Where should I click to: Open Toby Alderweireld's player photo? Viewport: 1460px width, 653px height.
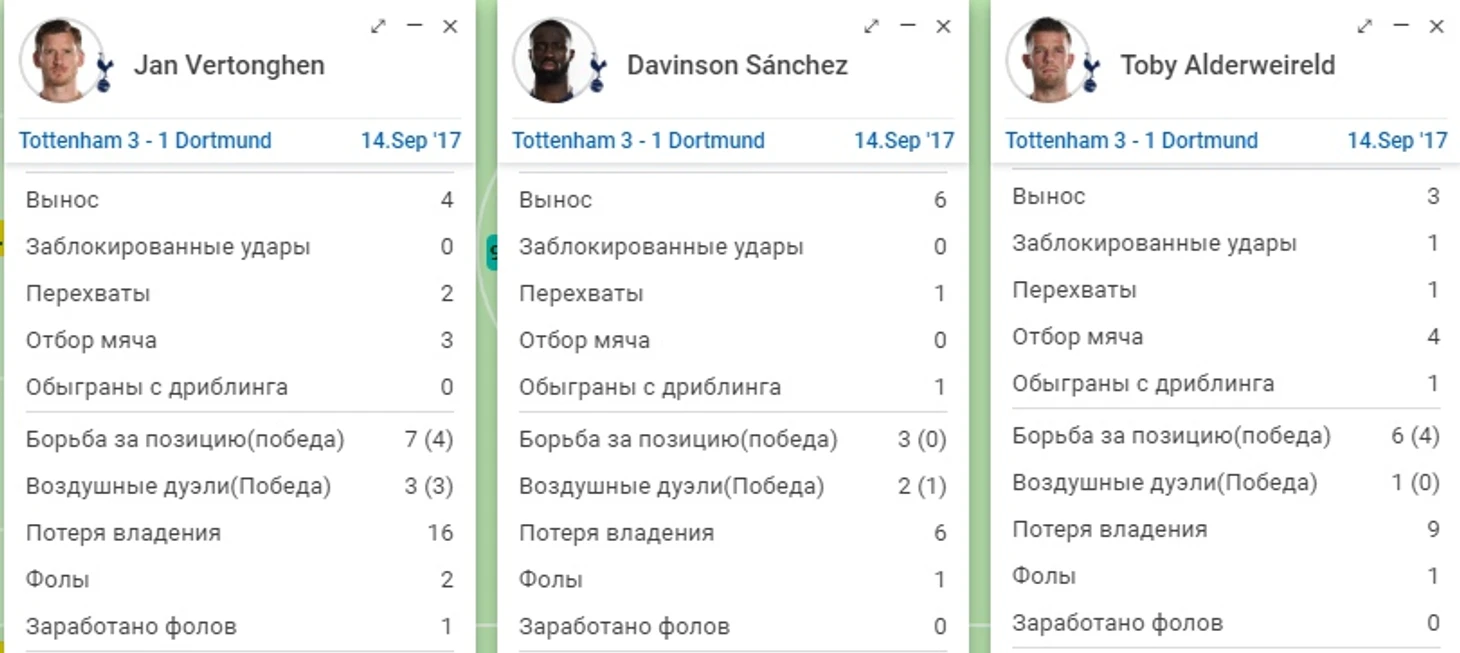point(1045,60)
